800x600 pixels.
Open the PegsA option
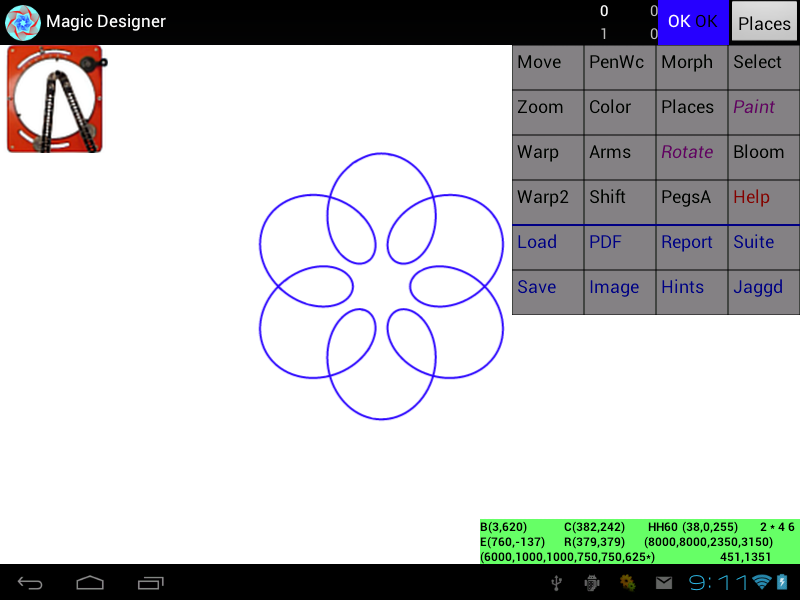click(x=691, y=202)
